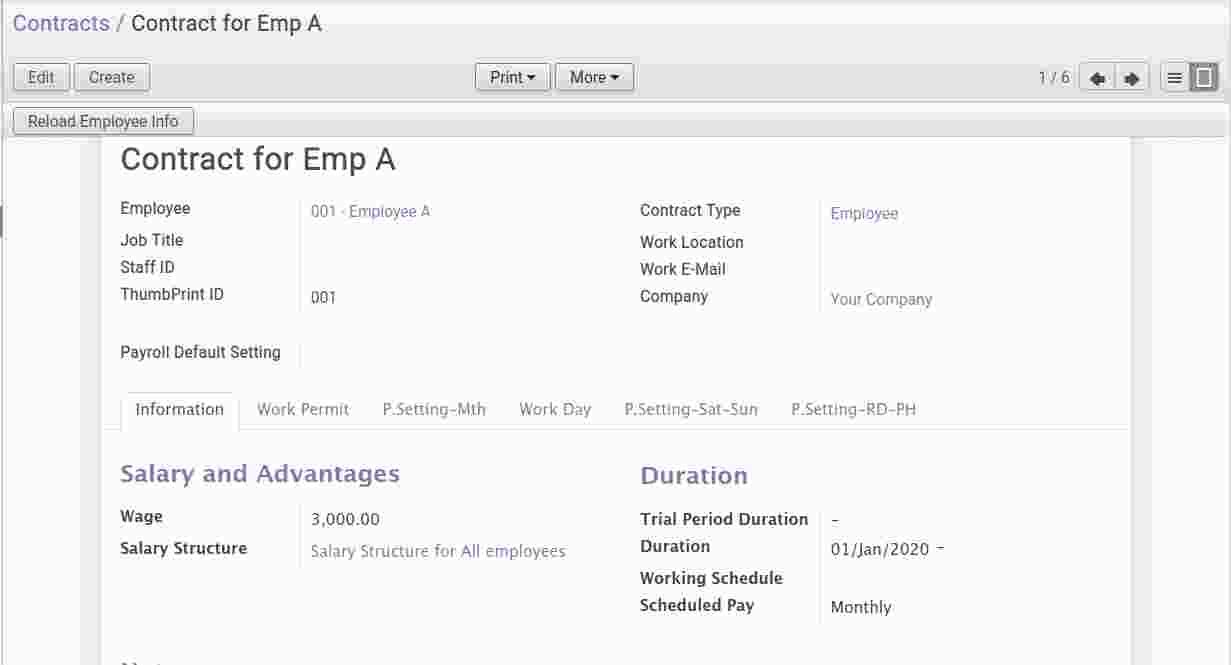Switch to list view icon
This screenshot has width=1231, height=665.
1175,78
